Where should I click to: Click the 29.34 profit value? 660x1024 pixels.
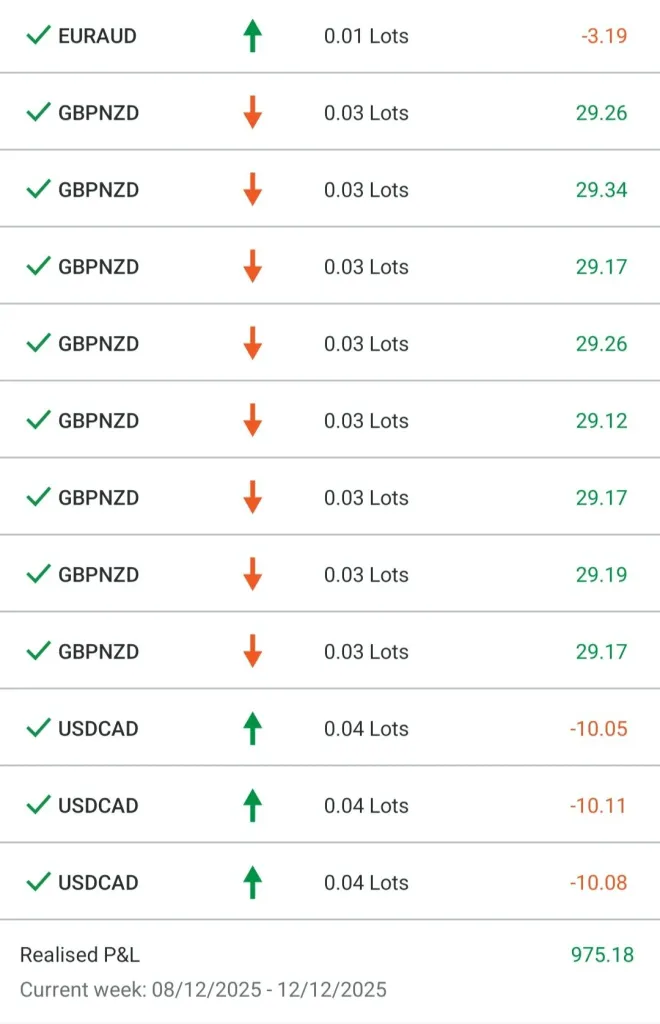tap(601, 190)
